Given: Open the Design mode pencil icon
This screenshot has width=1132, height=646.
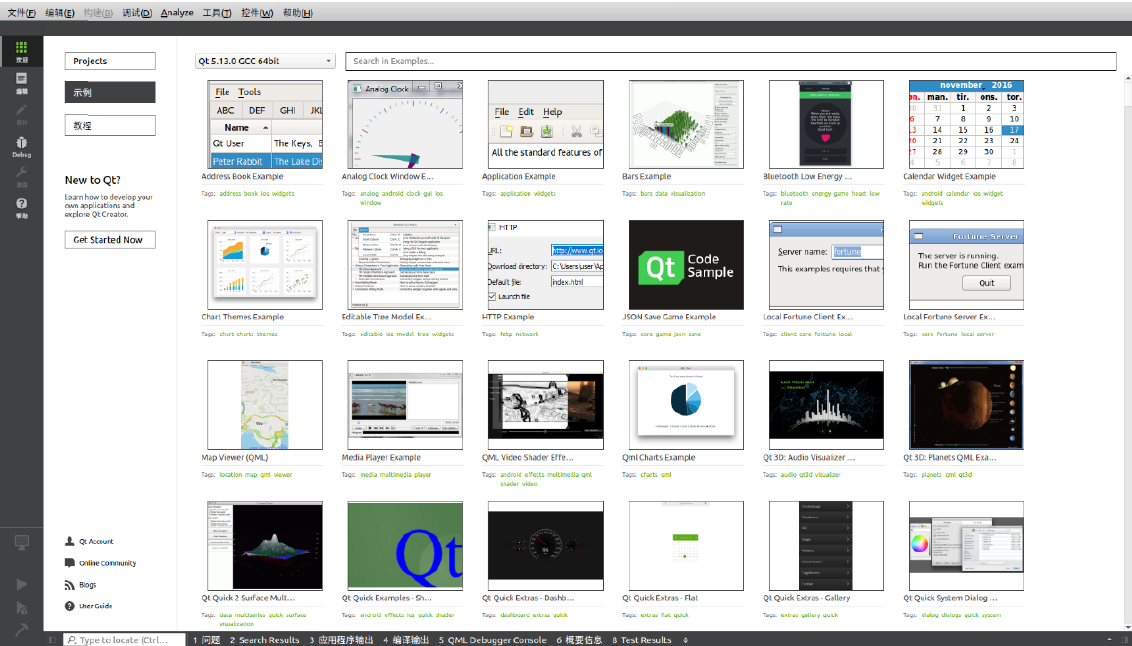Looking at the screenshot, I should 22,110.
